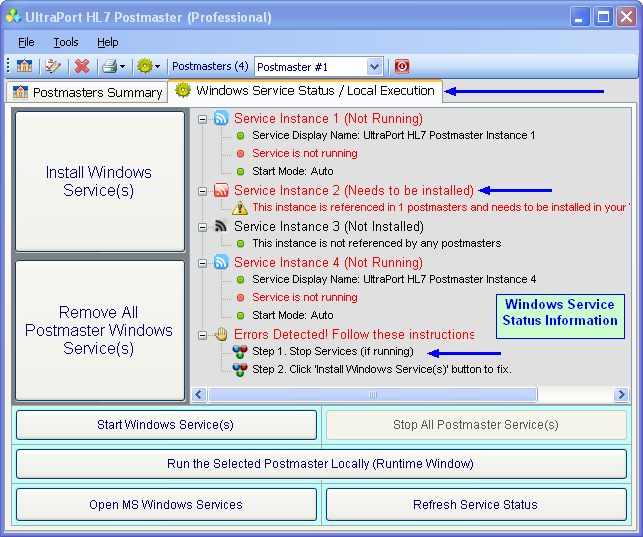This screenshot has height=537, width=643.
Task: Collapse the Service Instance 1 tree node
Action: point(203,118)
